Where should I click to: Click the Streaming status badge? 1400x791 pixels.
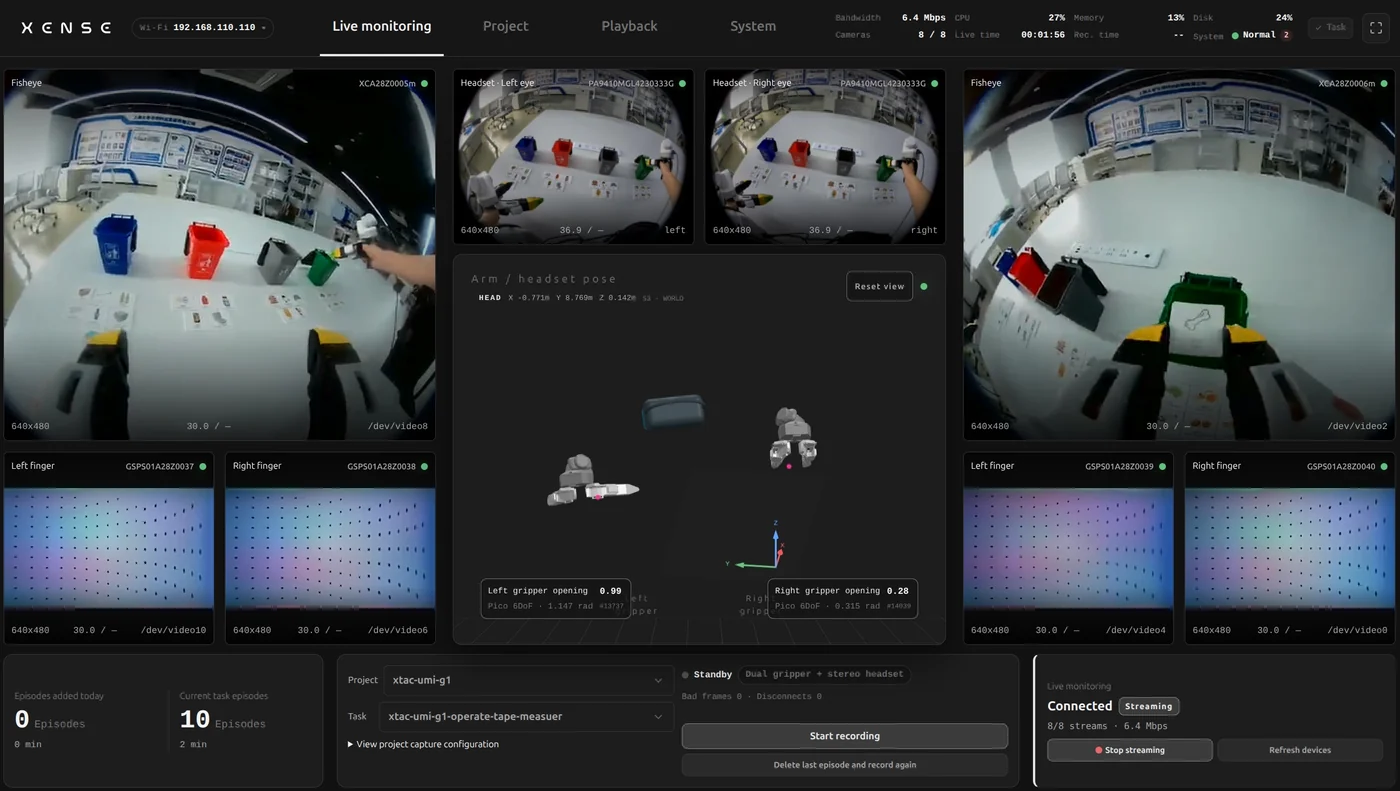1149,706
